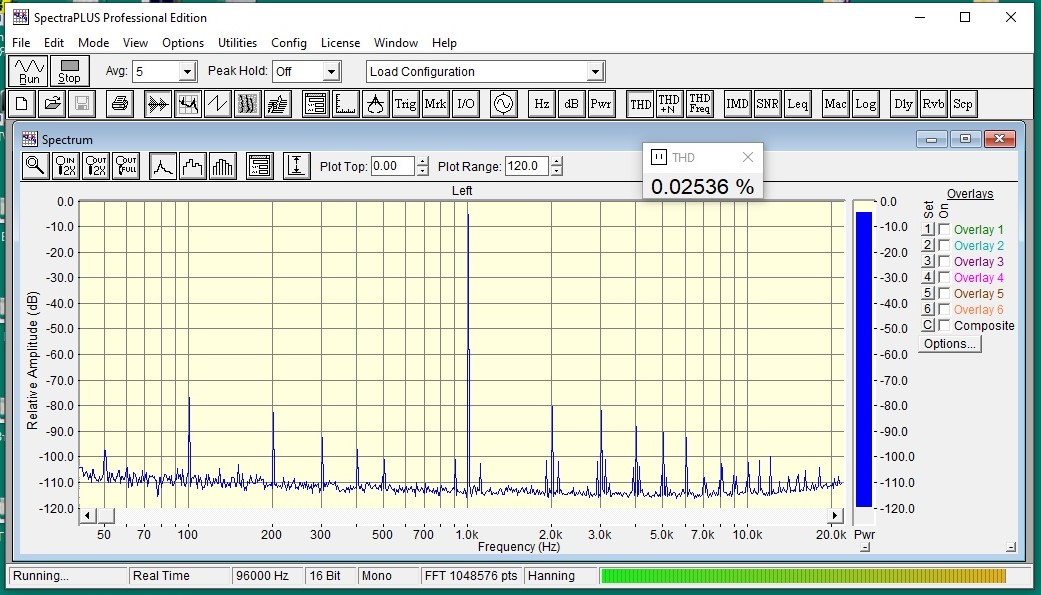Image resolution: width=1041 pixels, height=595 pixels.
Task: Expand the Load Configuration dropdown
Action: click(x=595, y=72)
